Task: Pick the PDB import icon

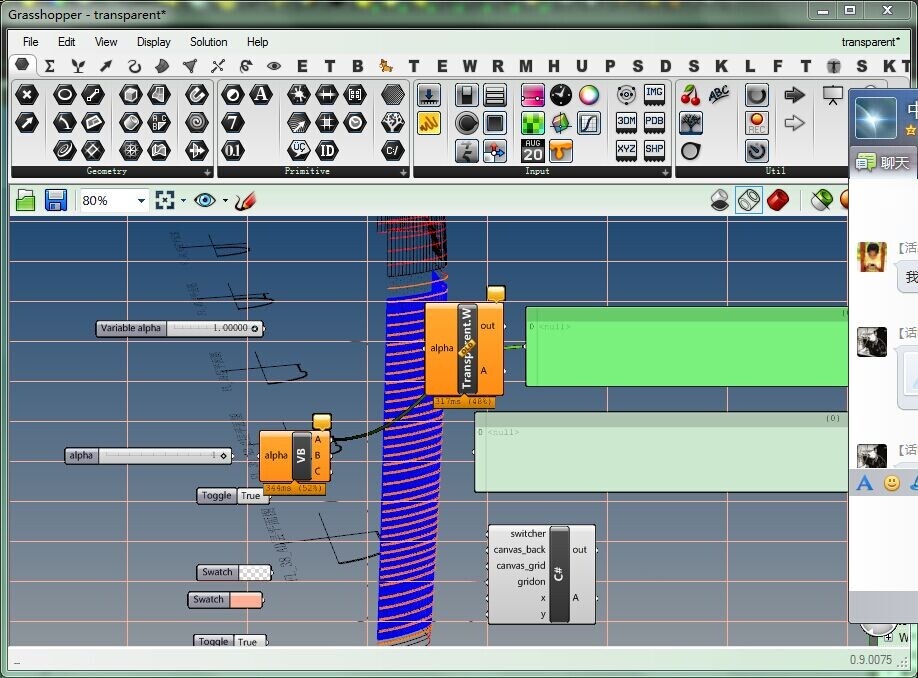Action: coord(654,123)
